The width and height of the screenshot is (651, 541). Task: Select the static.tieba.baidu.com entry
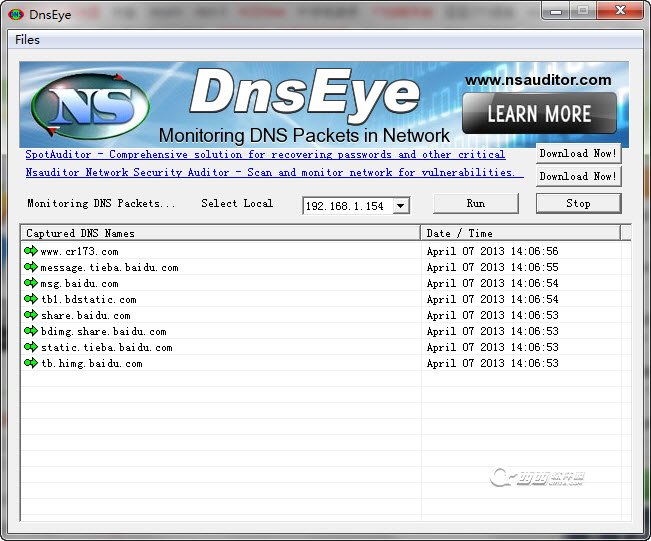pos(107,347)
